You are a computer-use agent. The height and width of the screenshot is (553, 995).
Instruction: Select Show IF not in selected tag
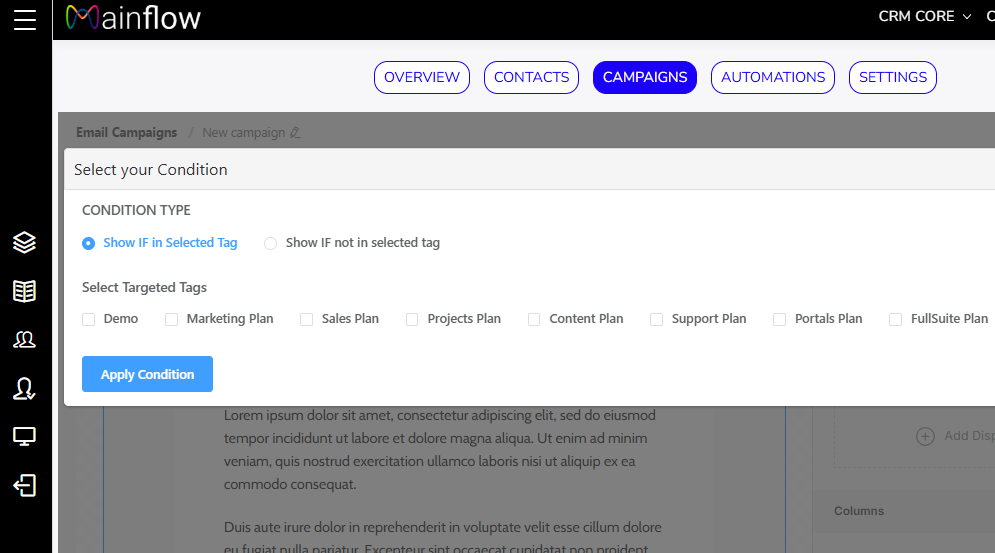pyautogui.click(x=271, y=243)
